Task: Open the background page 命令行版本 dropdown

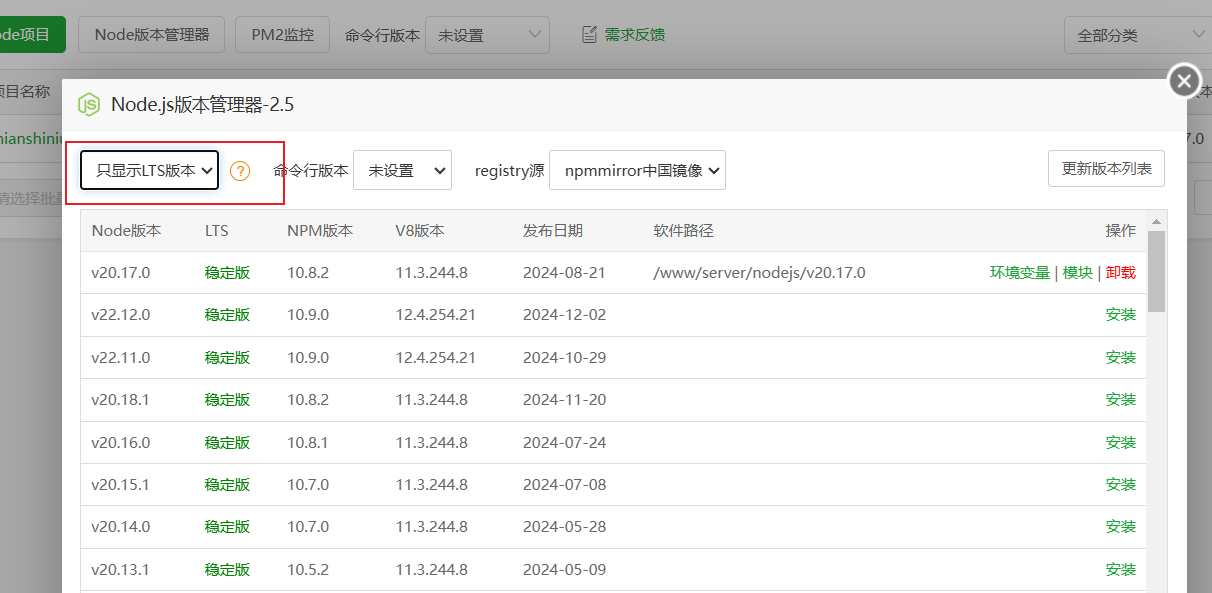Action: pos(487,35)
